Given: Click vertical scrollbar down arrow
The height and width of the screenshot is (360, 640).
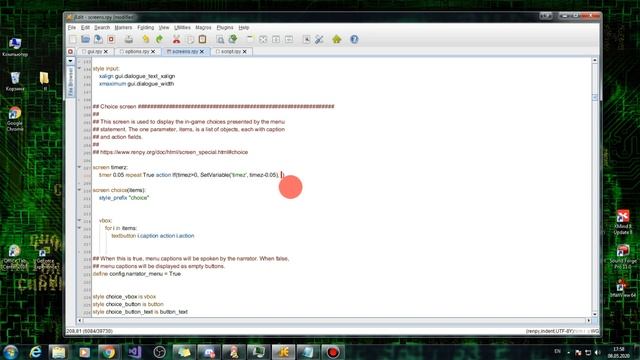Looking at the screenshot, I should (595, 314).
